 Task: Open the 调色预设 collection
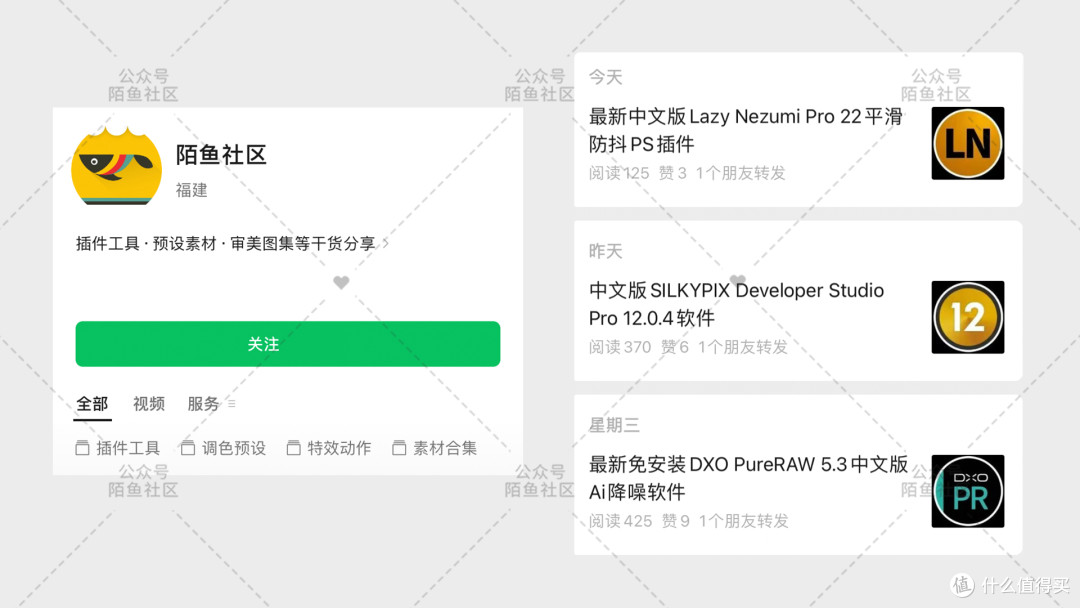(223, 448)
